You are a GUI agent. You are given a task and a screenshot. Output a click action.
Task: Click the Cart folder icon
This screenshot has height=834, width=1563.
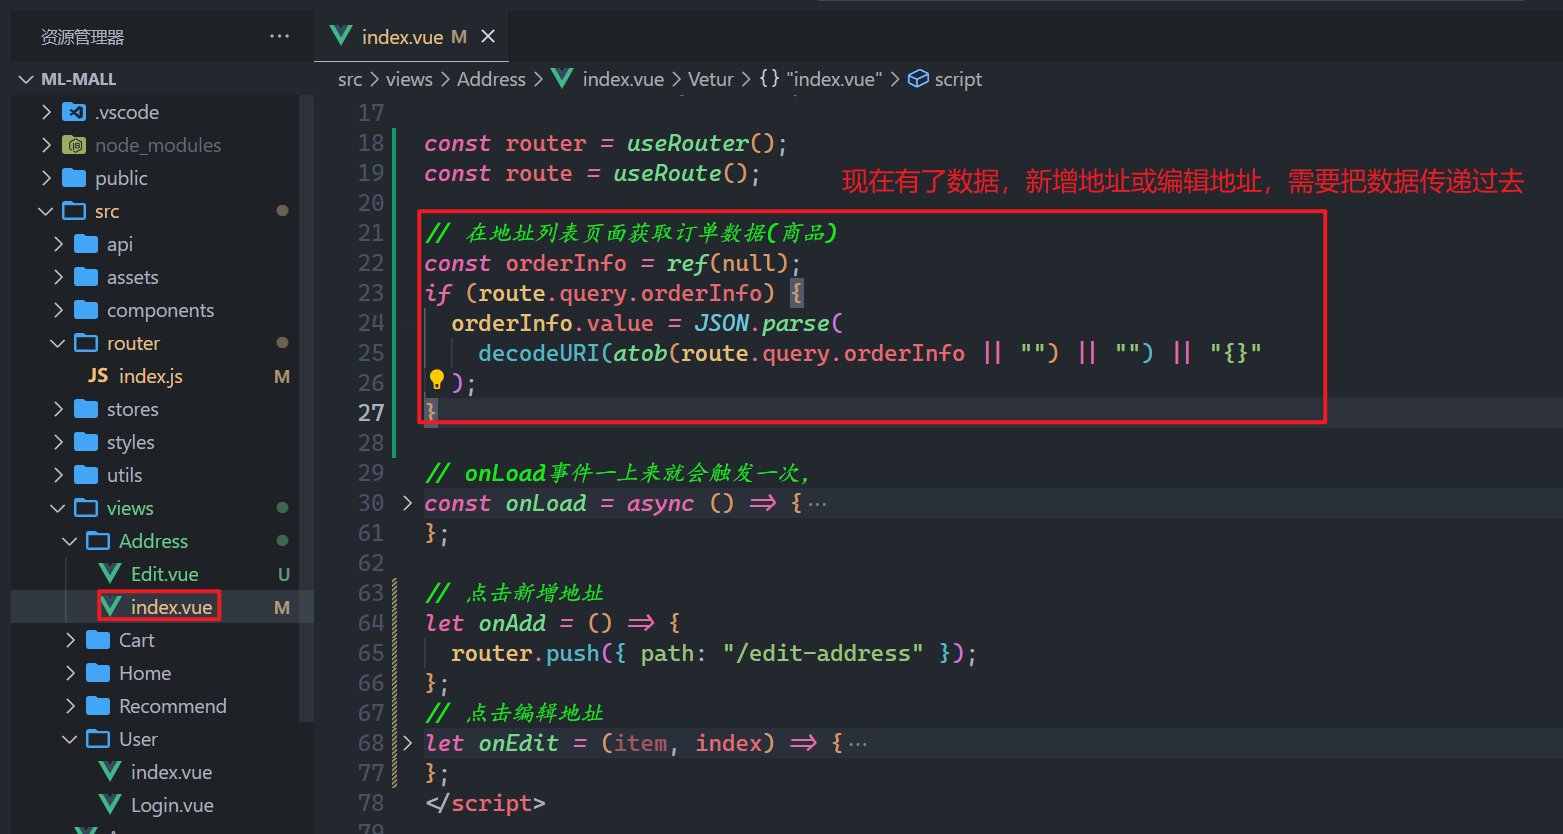(x=98, y=640)
